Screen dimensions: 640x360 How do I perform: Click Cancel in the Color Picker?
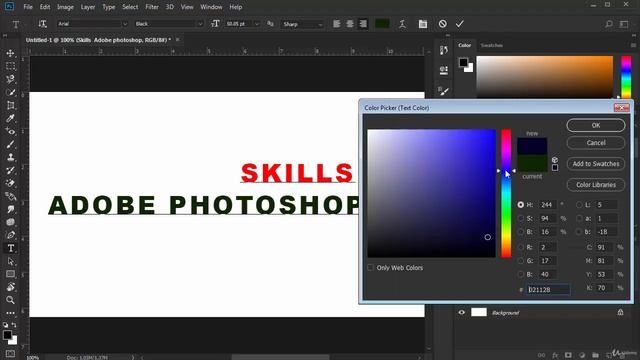coord(596,143)
